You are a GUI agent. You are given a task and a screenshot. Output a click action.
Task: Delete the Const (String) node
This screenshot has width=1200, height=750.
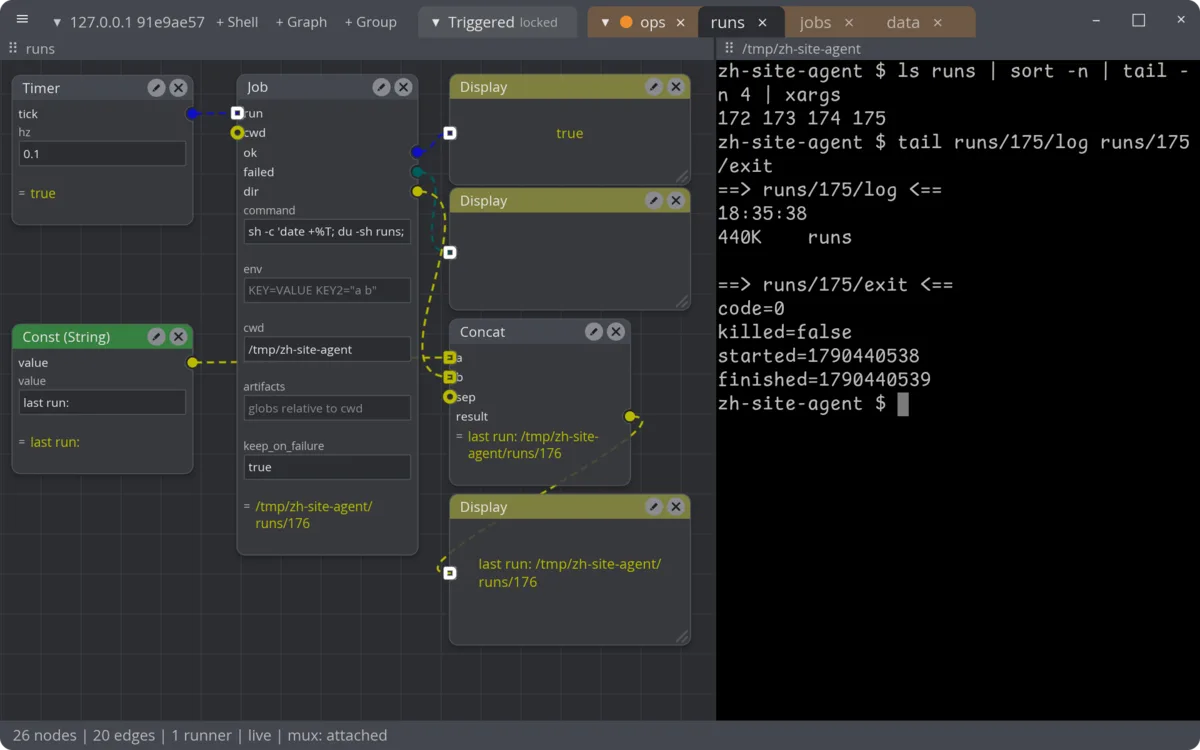pos(178,337)
